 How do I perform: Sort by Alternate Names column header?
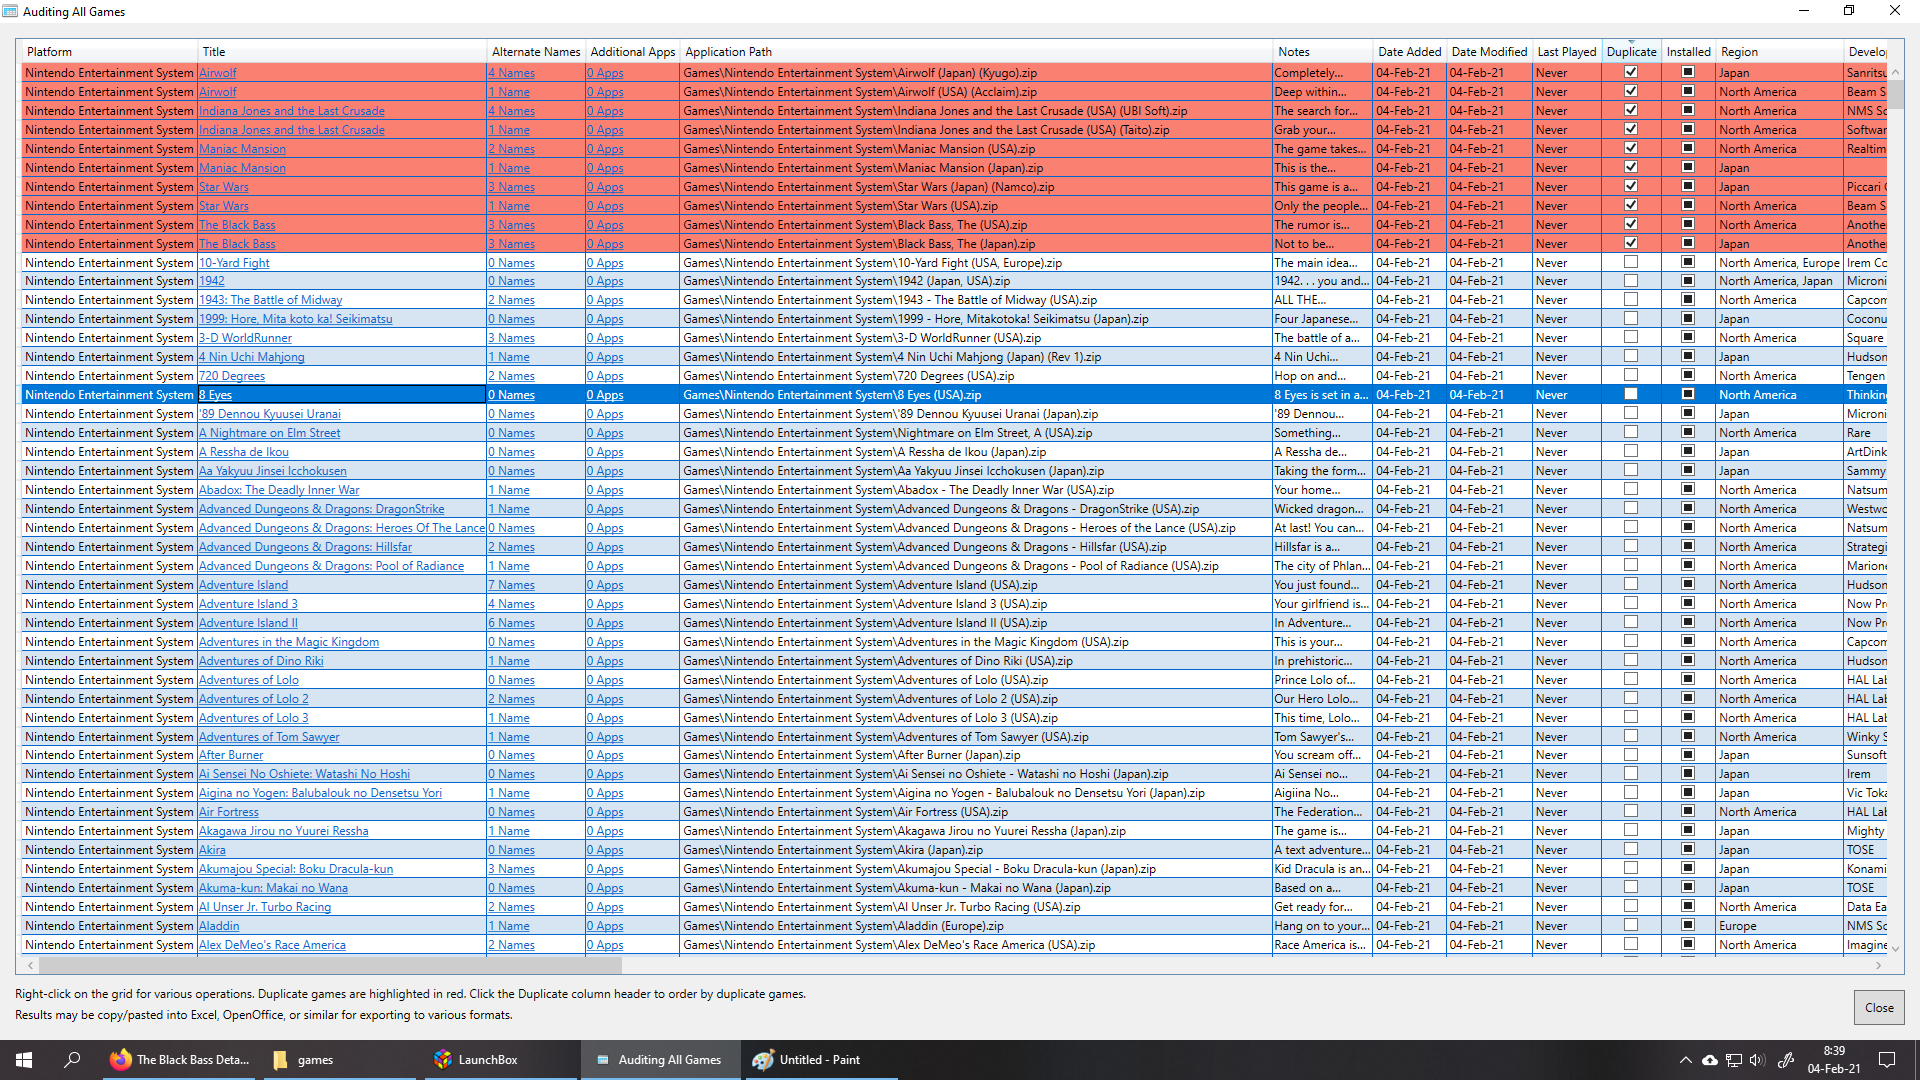536,52
